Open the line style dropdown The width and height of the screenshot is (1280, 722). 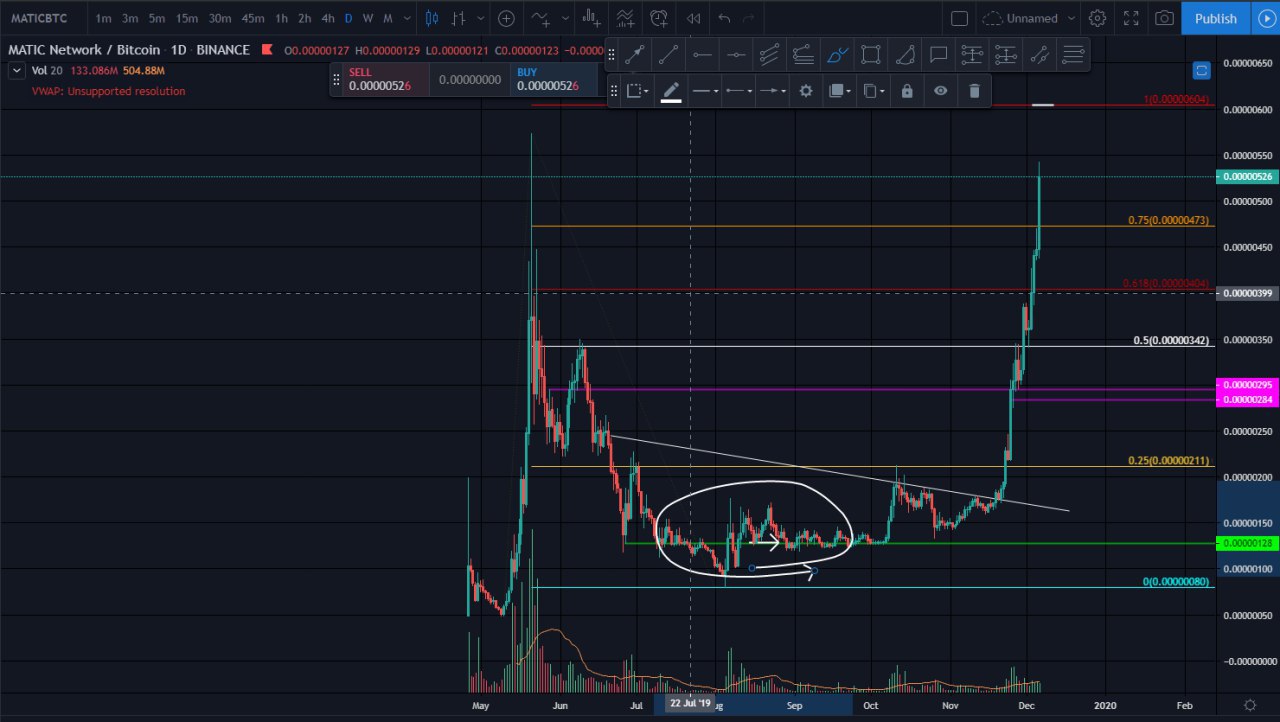(x=705, y=91)
